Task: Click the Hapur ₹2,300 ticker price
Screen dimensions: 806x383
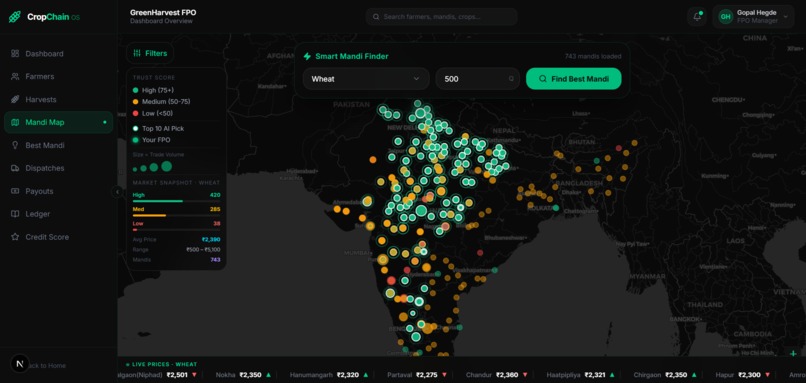Action: 750,375
